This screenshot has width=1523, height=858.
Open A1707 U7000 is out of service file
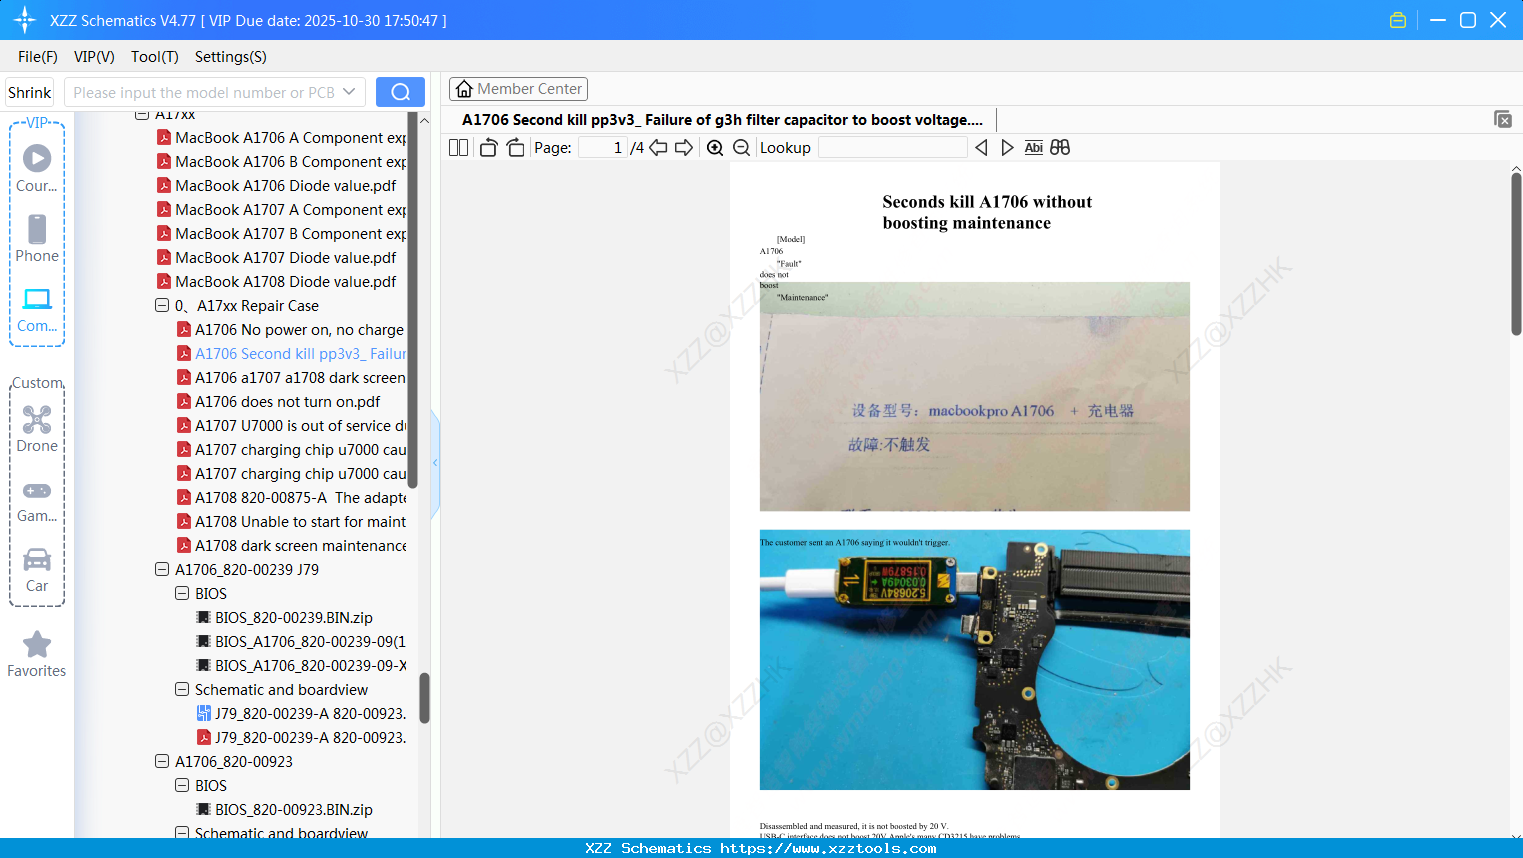pos(291,425)
